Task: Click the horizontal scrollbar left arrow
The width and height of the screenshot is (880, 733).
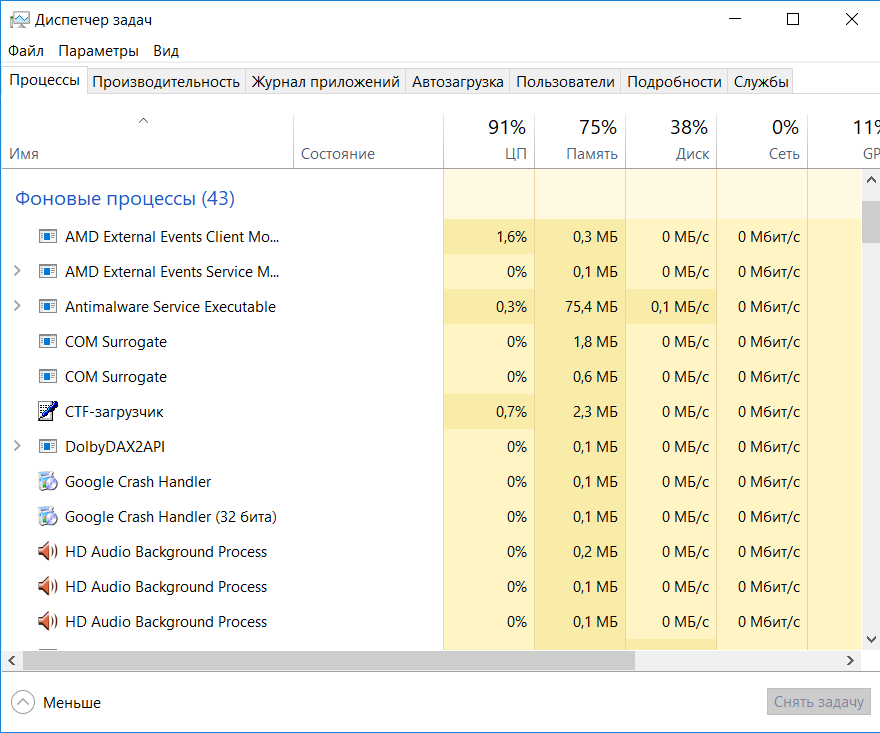Action: (x=12, y=661)
